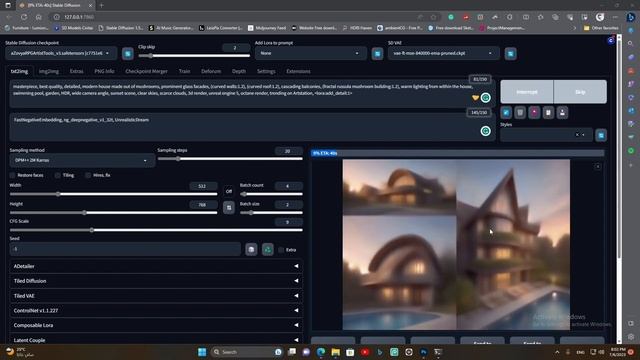Click the Sampling steps slider
640x360 pixels.
point(230,159)
